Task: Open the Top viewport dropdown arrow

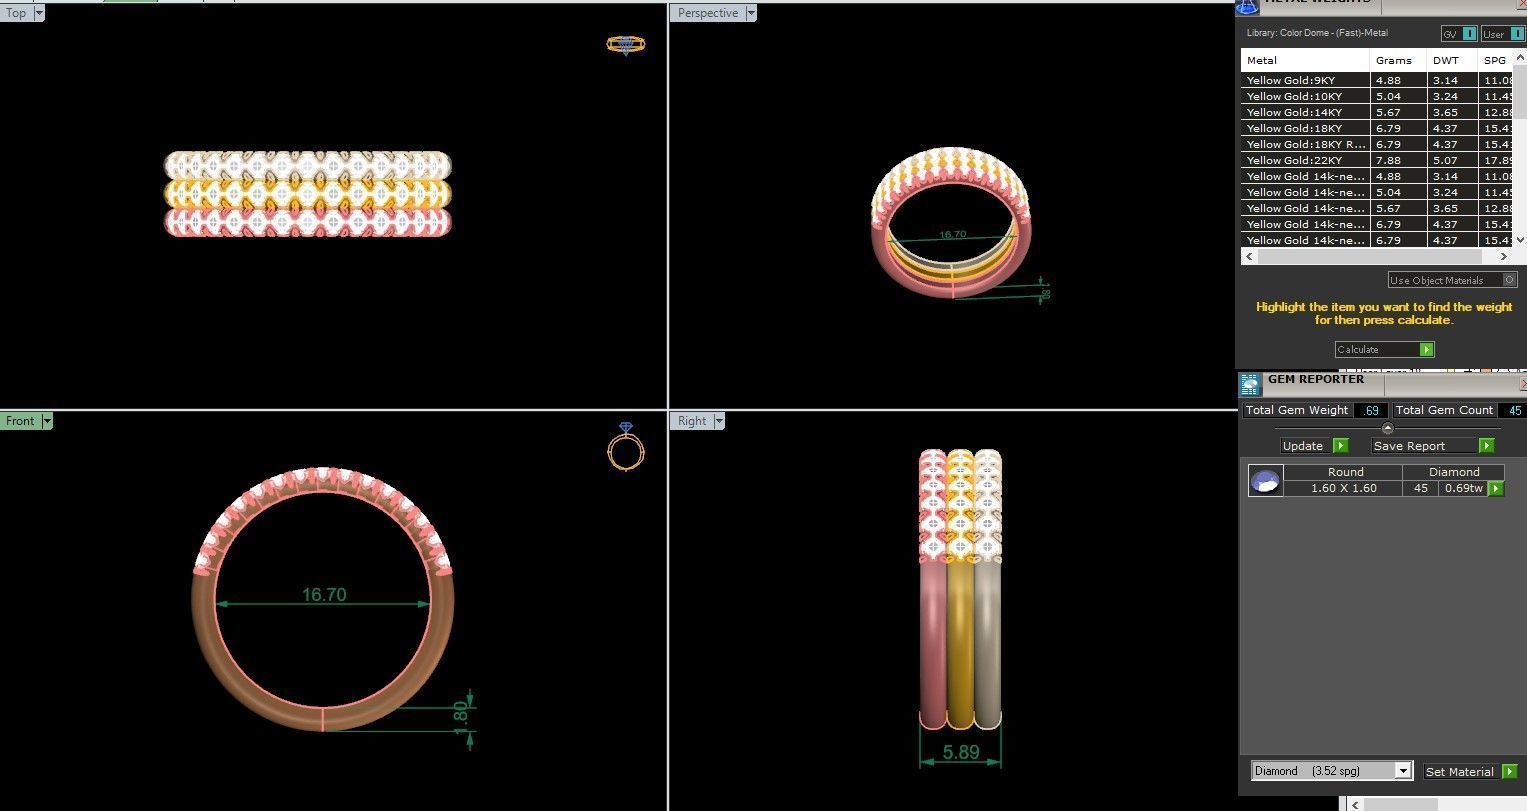Action: 39,13
